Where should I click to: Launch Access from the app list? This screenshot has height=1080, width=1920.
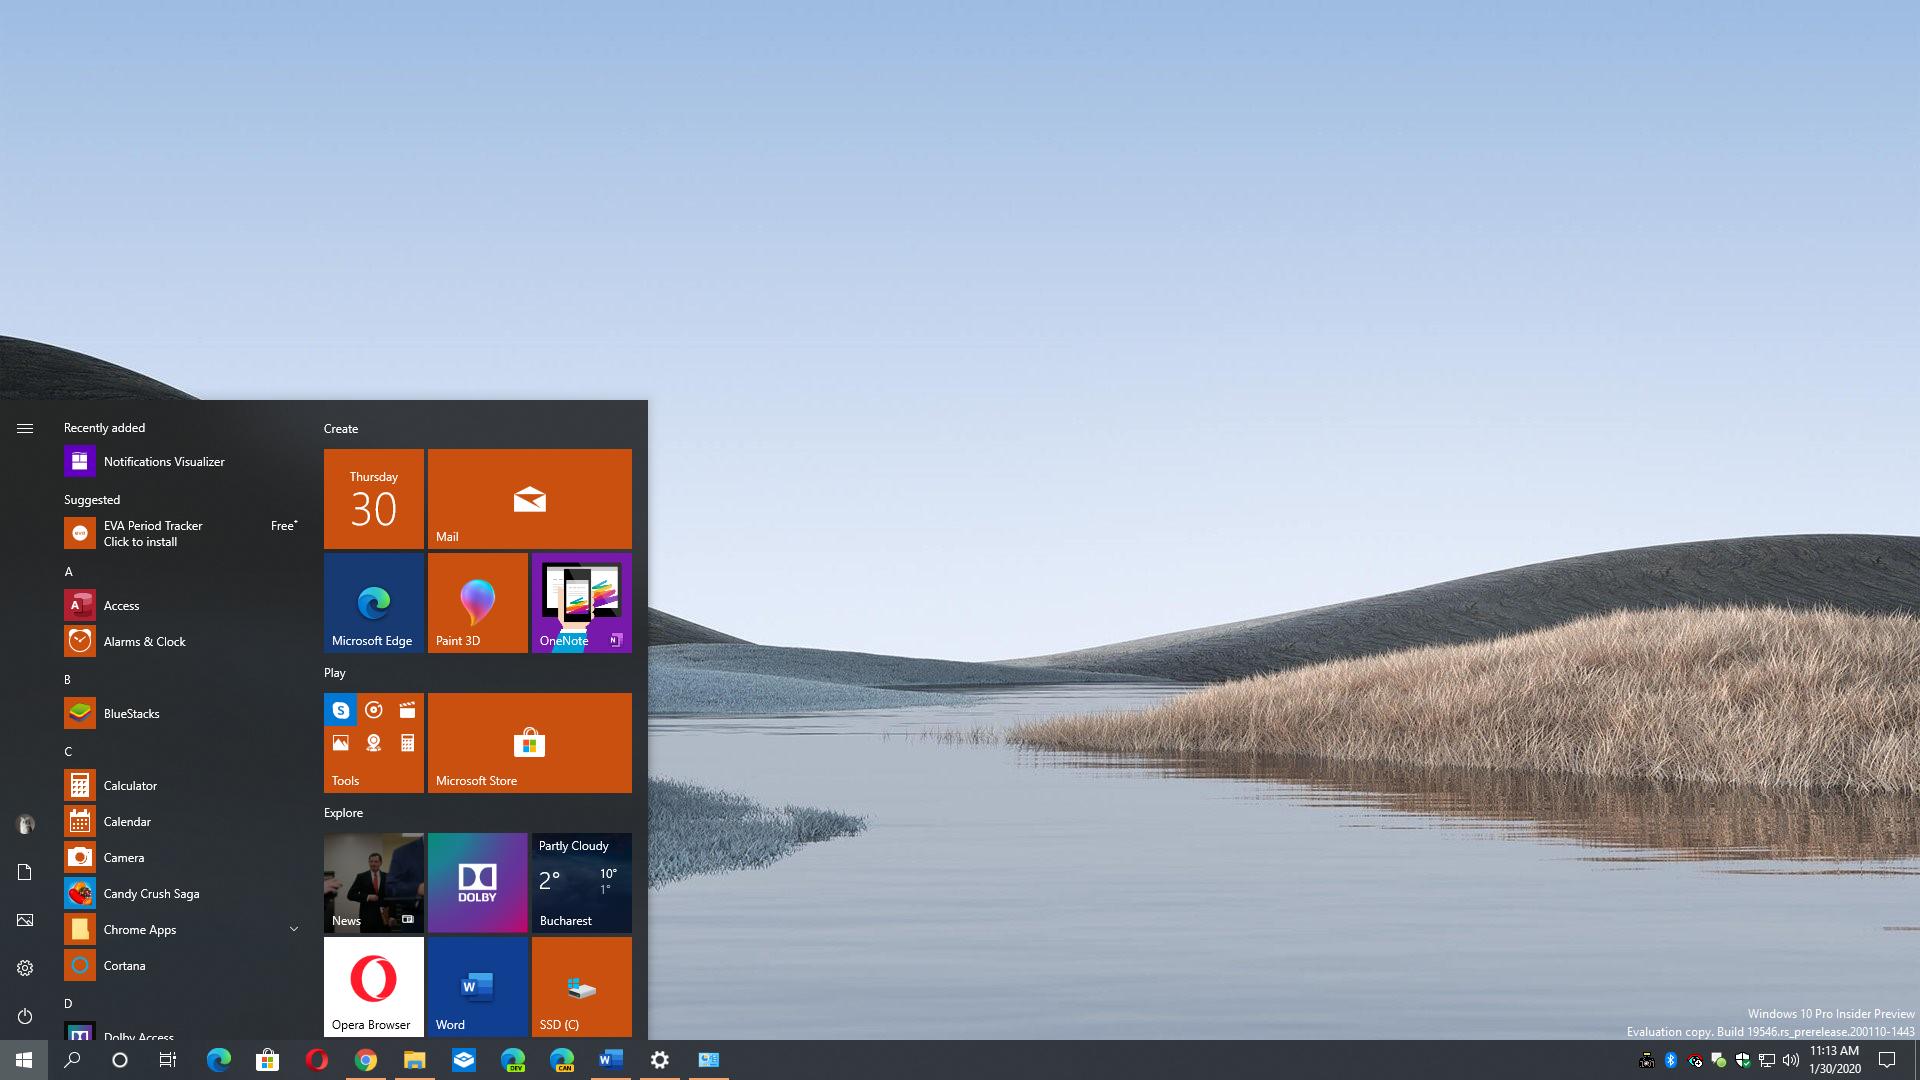click(182, 605)
